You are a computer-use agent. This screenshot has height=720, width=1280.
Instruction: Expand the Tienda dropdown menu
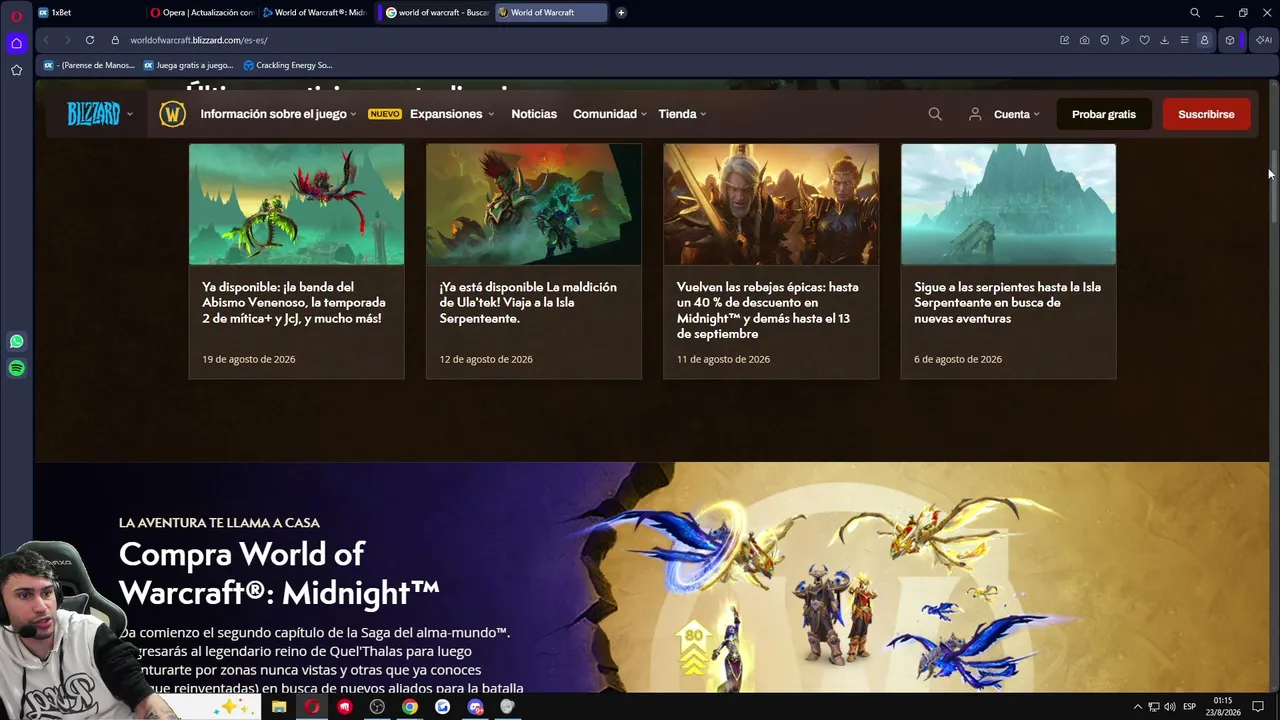[x=682, y=114]
